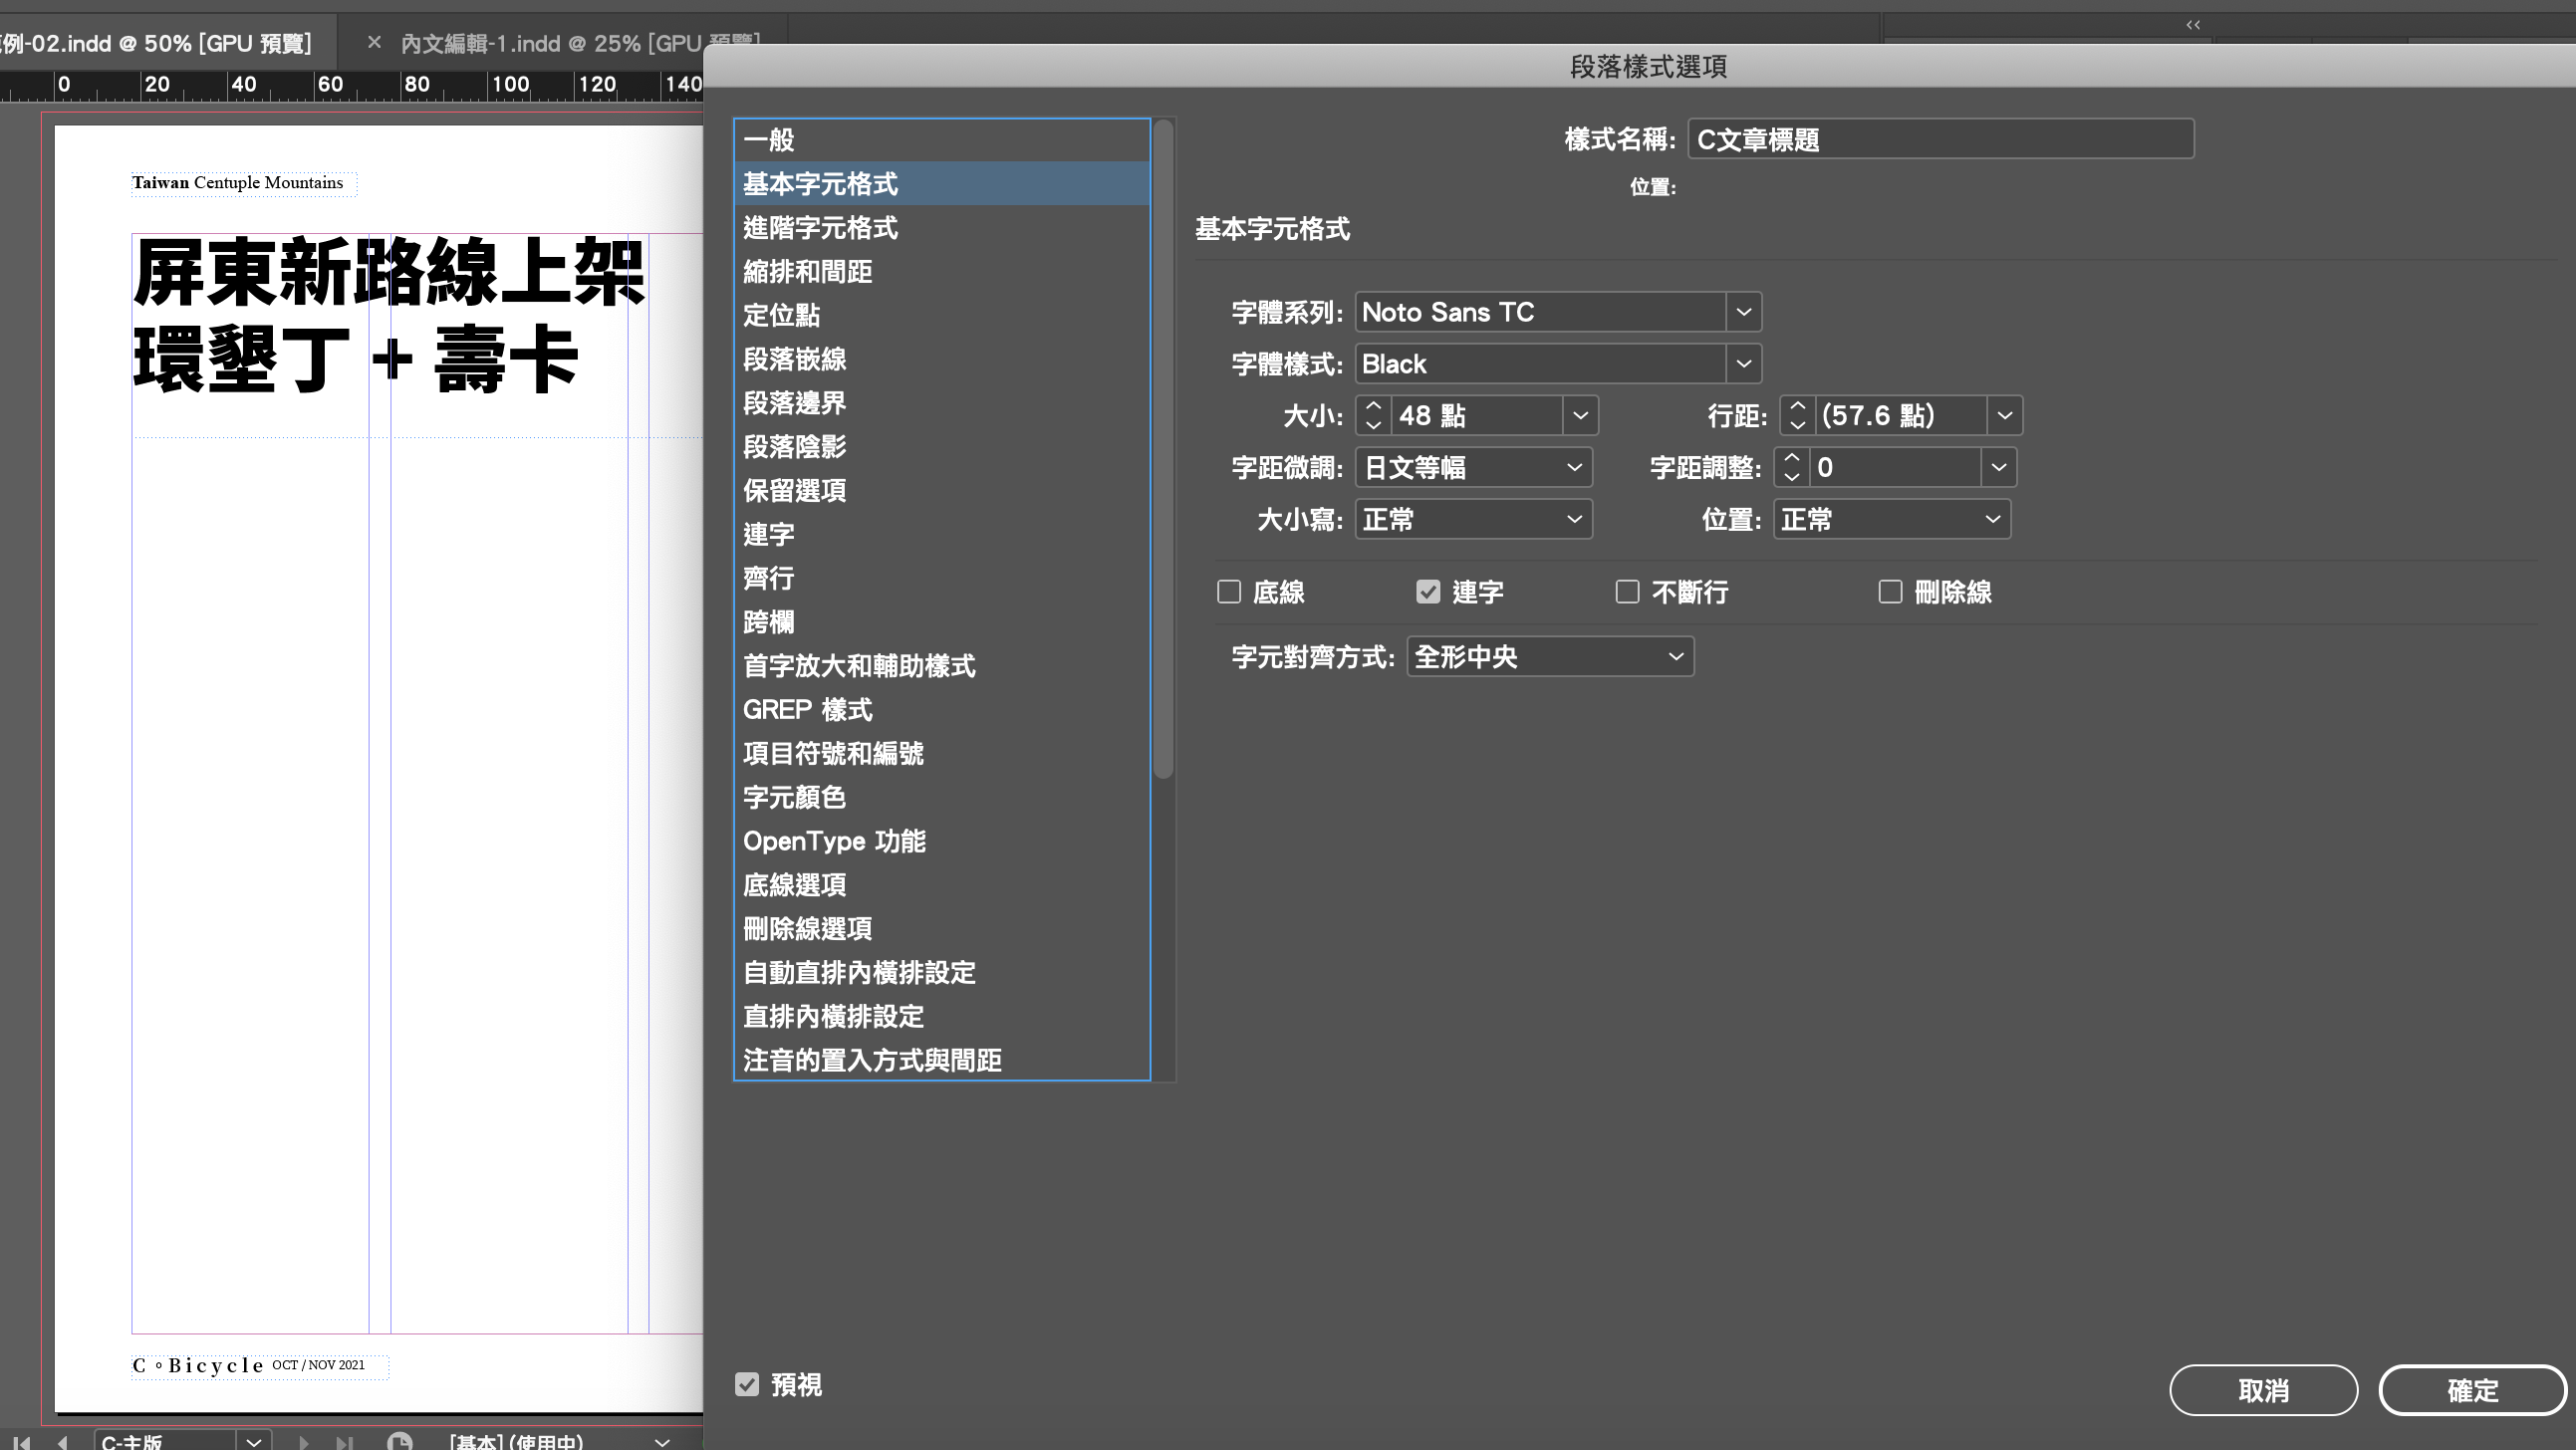Viewport: 2576px width, 1450px height.
Task: Open the 字體系列 font family dropdown
Action: [x=1743, y=312]
